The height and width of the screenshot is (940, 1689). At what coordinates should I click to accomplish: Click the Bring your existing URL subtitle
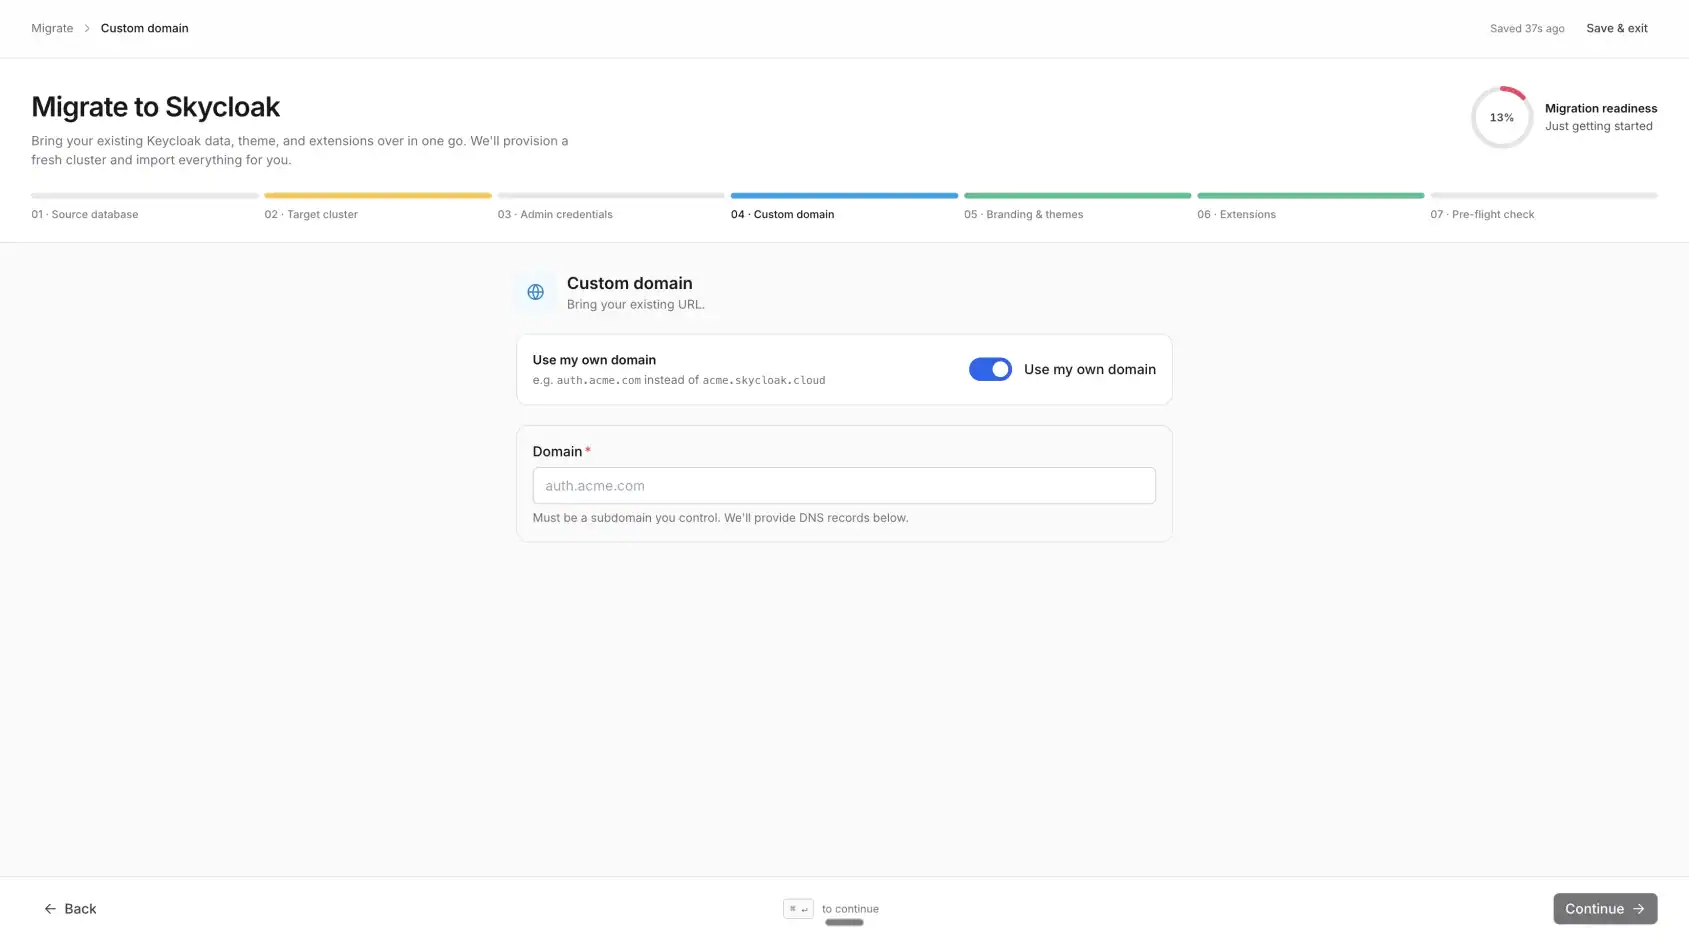[x=636, y=305]
